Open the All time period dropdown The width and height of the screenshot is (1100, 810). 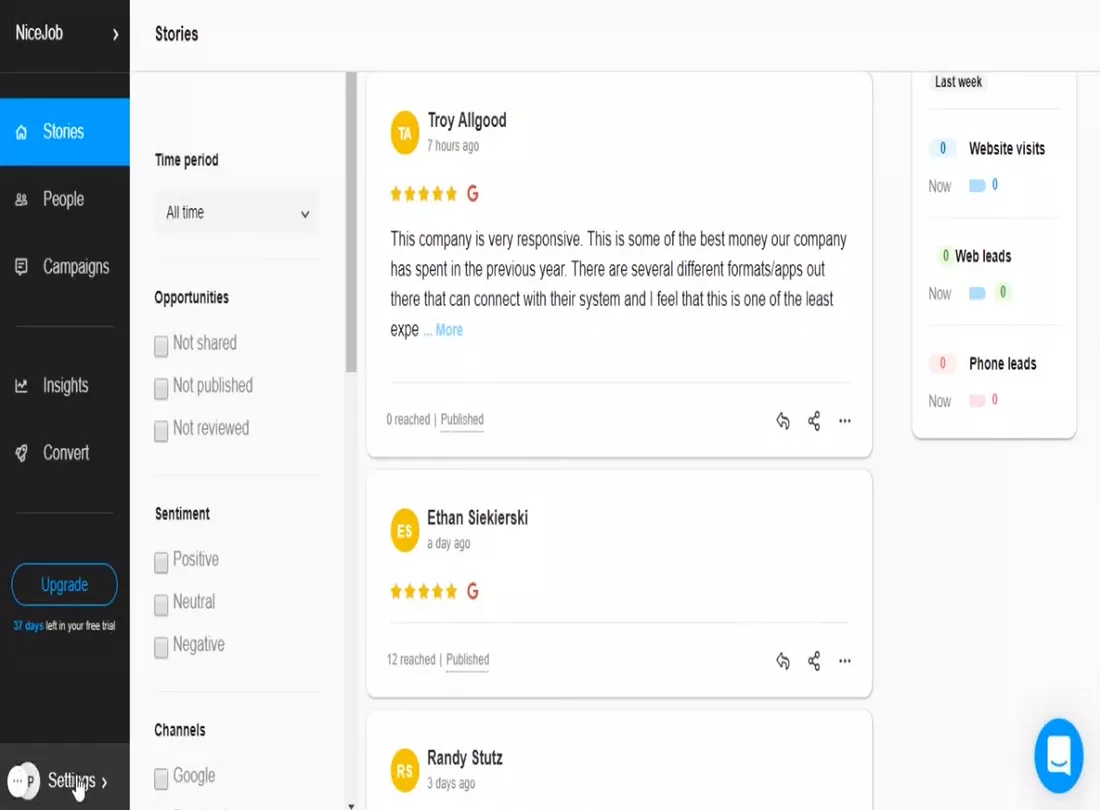[237, 213]
